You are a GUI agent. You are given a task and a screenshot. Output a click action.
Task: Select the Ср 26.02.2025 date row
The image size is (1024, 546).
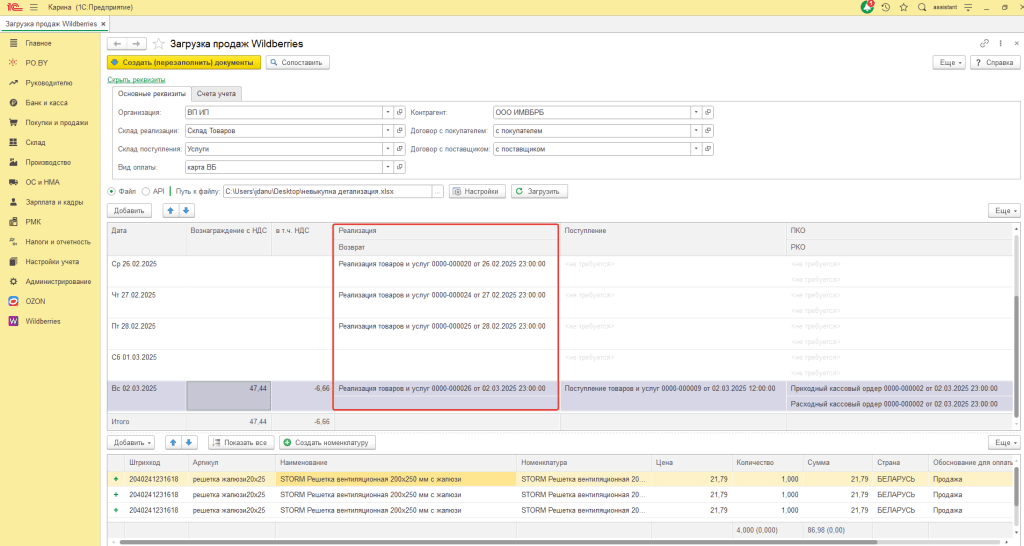point(147,264)
